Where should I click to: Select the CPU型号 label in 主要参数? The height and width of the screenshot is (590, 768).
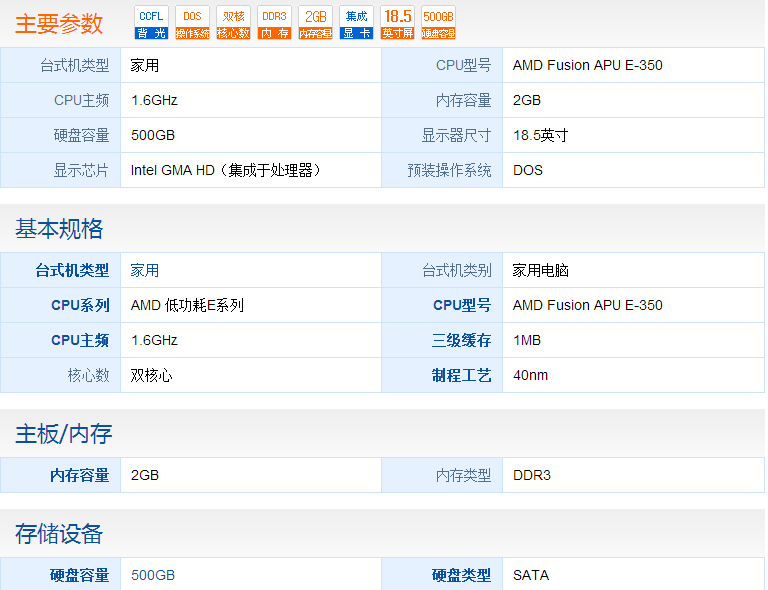(463, 66)
